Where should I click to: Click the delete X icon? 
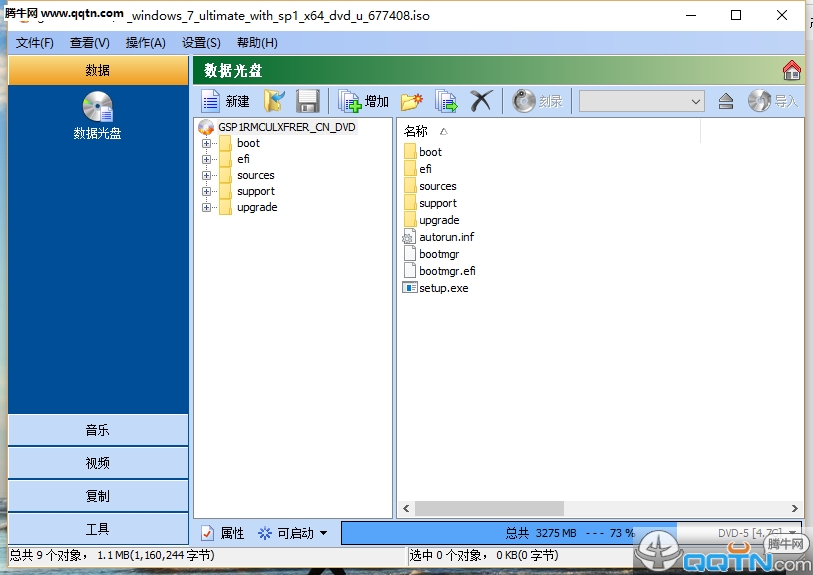481,101
